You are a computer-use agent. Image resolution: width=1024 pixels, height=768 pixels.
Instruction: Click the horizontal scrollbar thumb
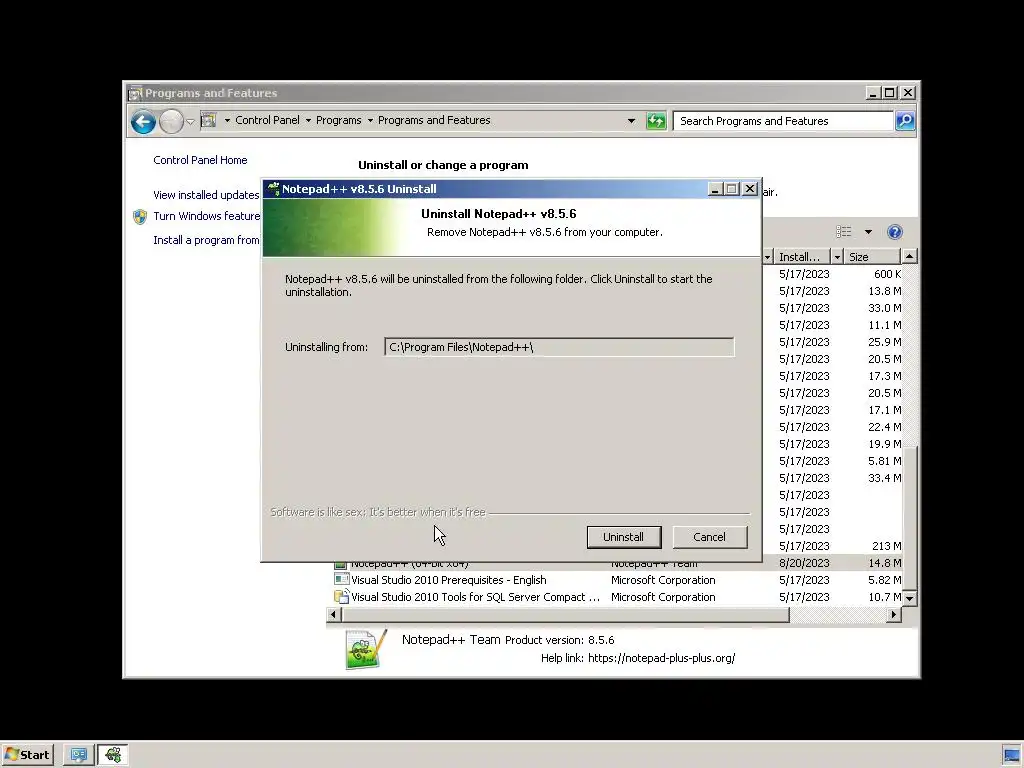[x=566, y=615]
